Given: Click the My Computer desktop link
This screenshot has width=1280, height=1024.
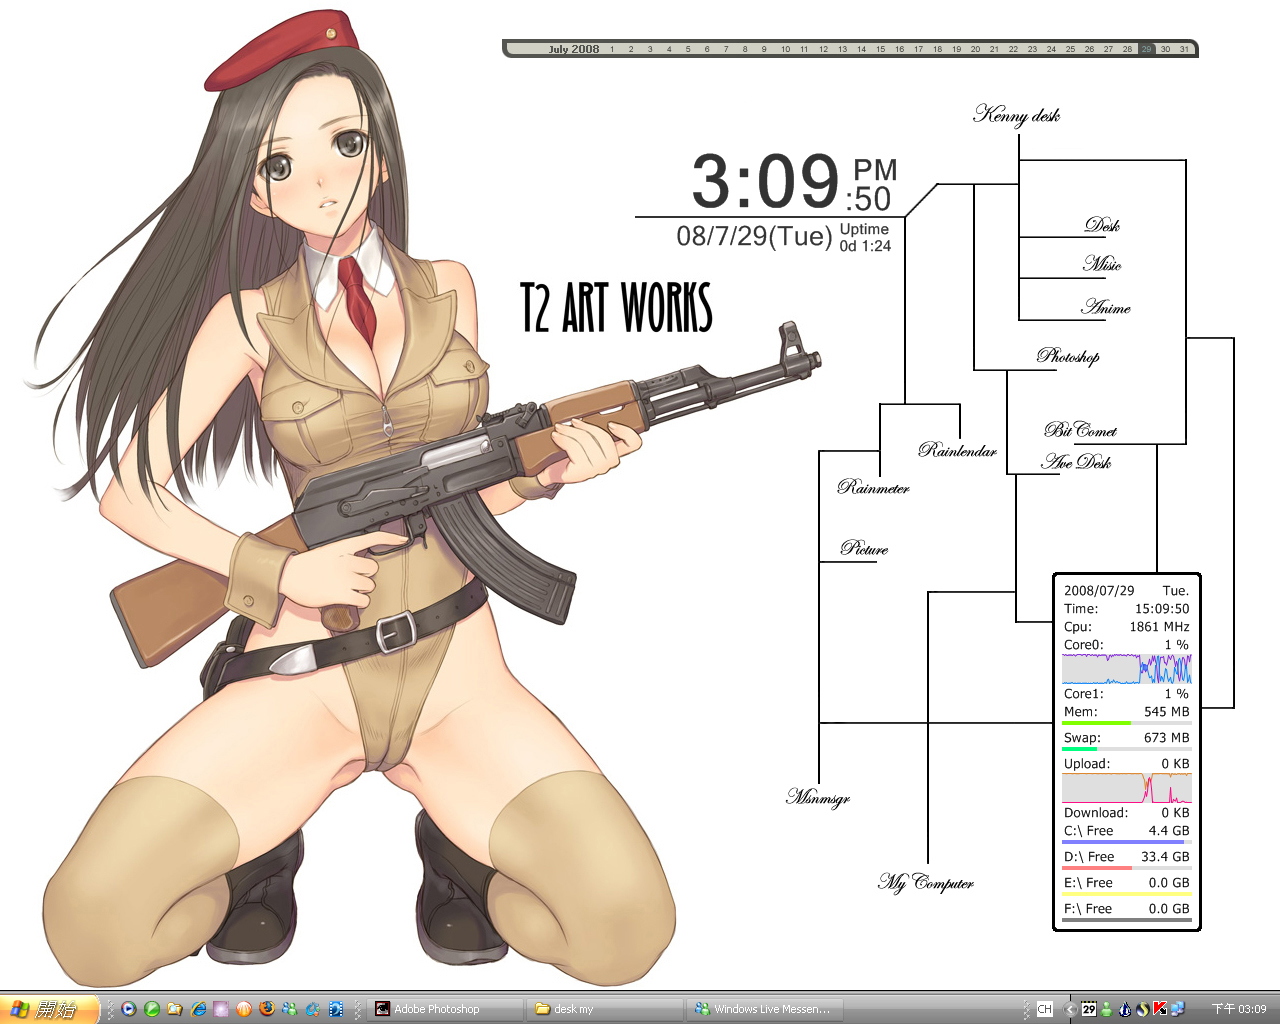Looking at the screenshot, I should [x=926, y=882].
